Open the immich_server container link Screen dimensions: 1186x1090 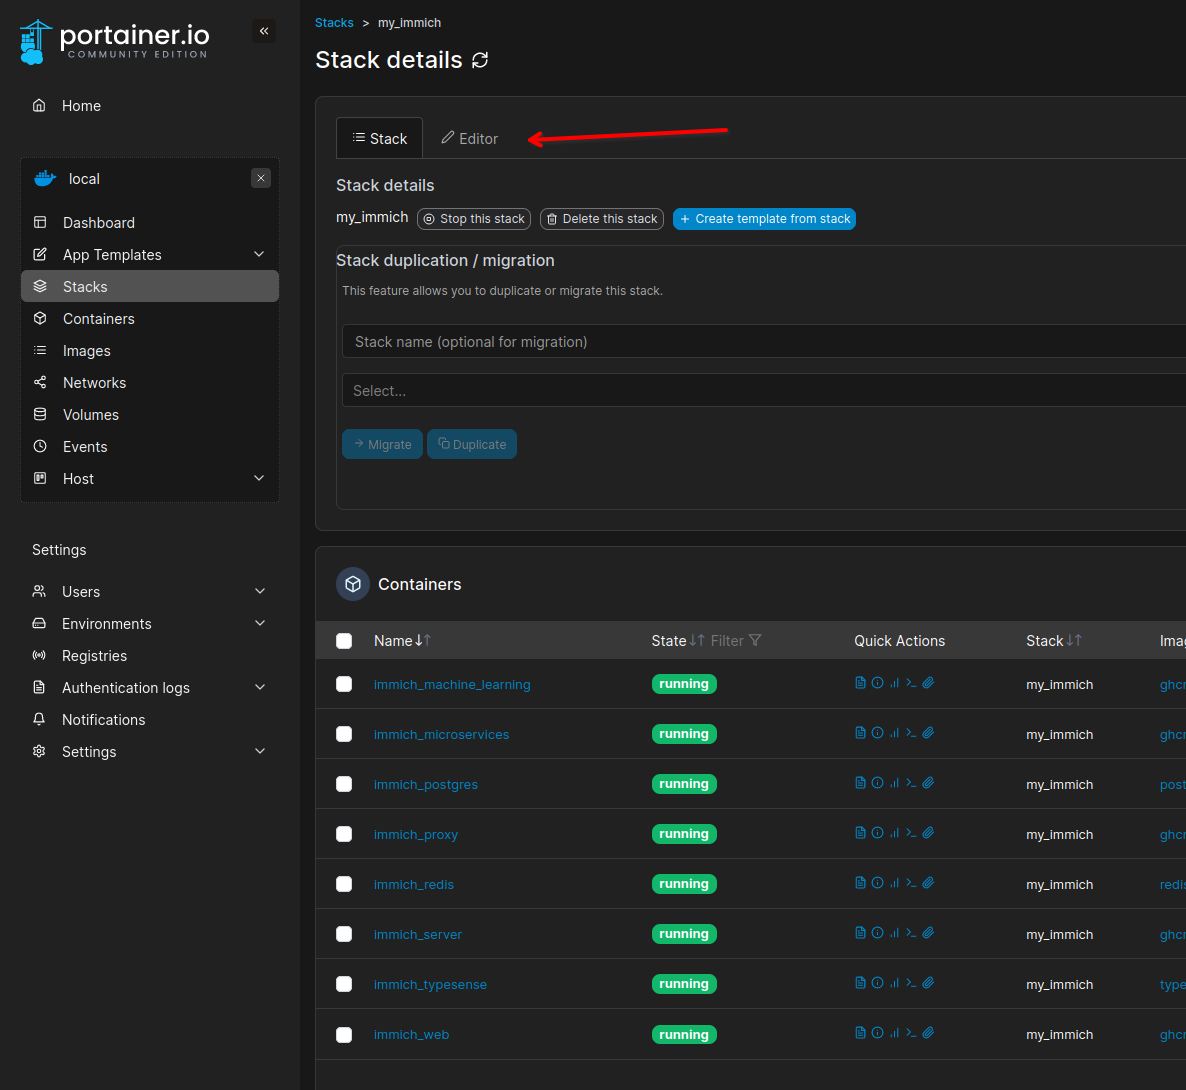coord(418,934)
